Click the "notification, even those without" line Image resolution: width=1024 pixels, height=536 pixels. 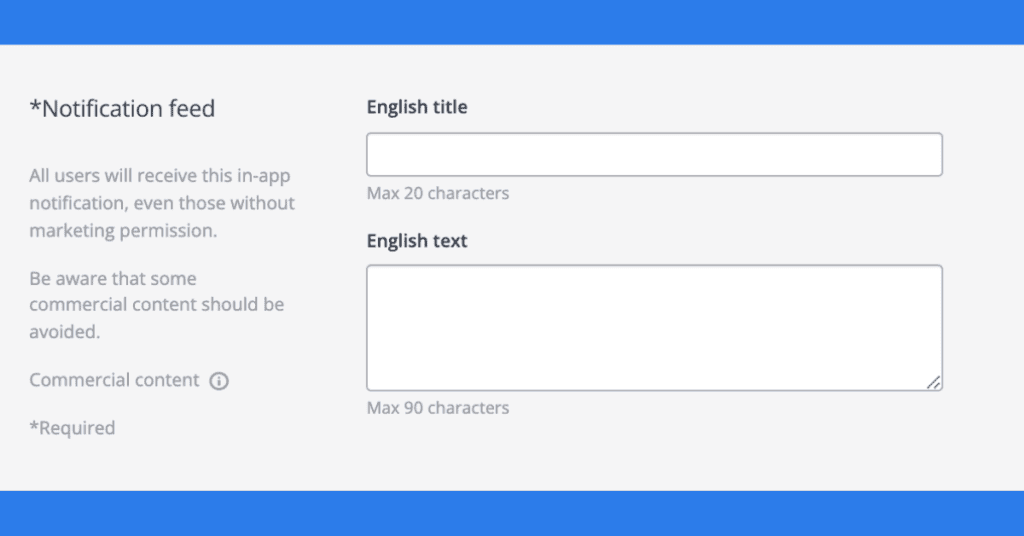coord(162,204)
